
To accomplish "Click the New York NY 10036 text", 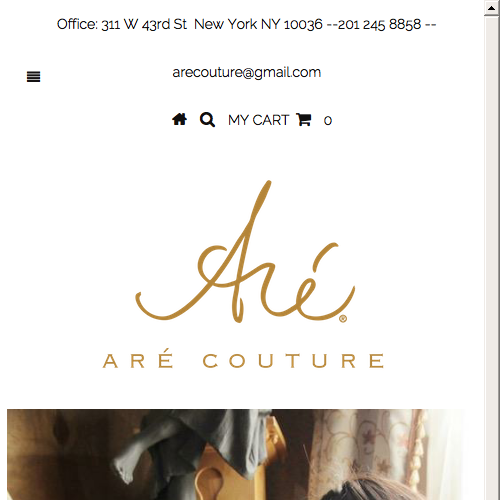I will coord(258,24).
